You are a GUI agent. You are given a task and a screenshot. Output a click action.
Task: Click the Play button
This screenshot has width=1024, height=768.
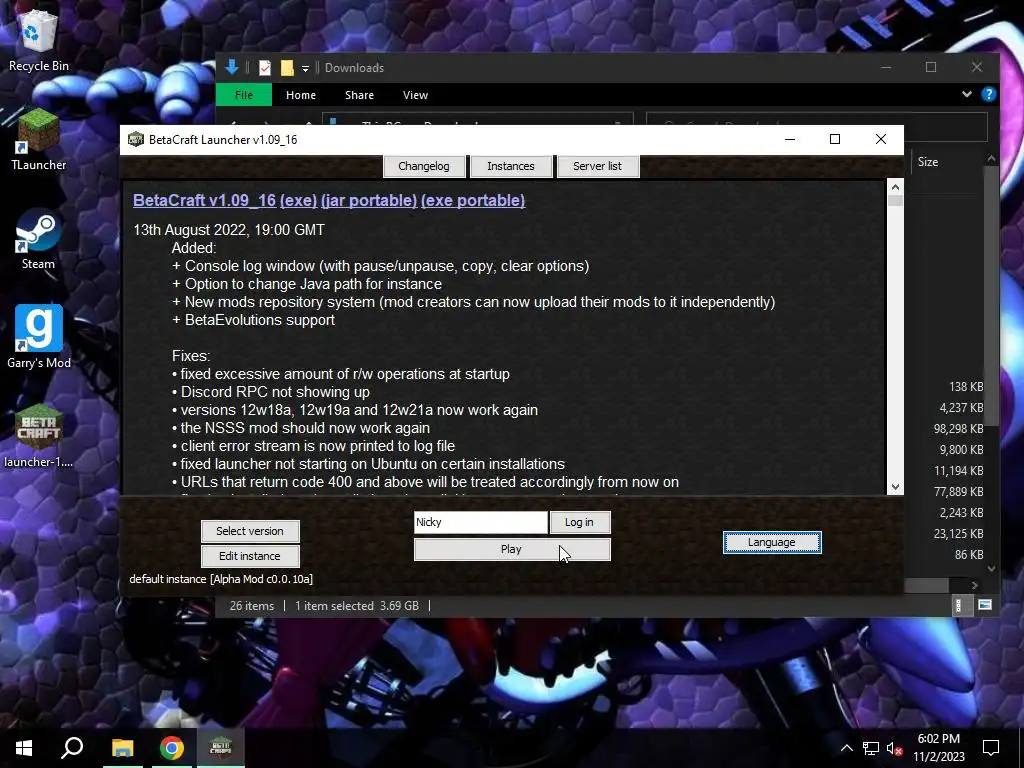point(512,549)
